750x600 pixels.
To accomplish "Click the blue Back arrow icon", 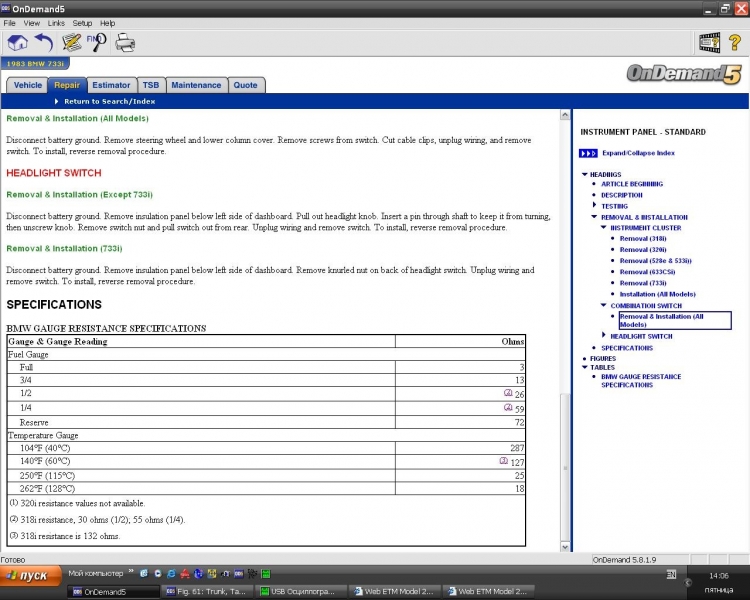I will point(44,42).
